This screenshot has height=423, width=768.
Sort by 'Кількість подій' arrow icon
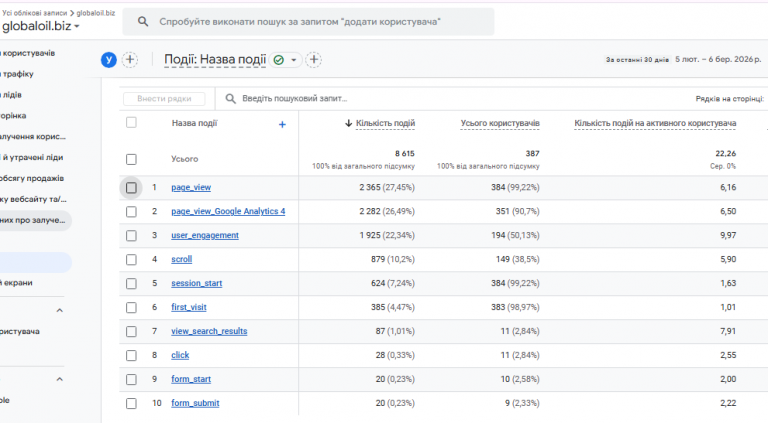pyautogui.click(x=348, y=123)
